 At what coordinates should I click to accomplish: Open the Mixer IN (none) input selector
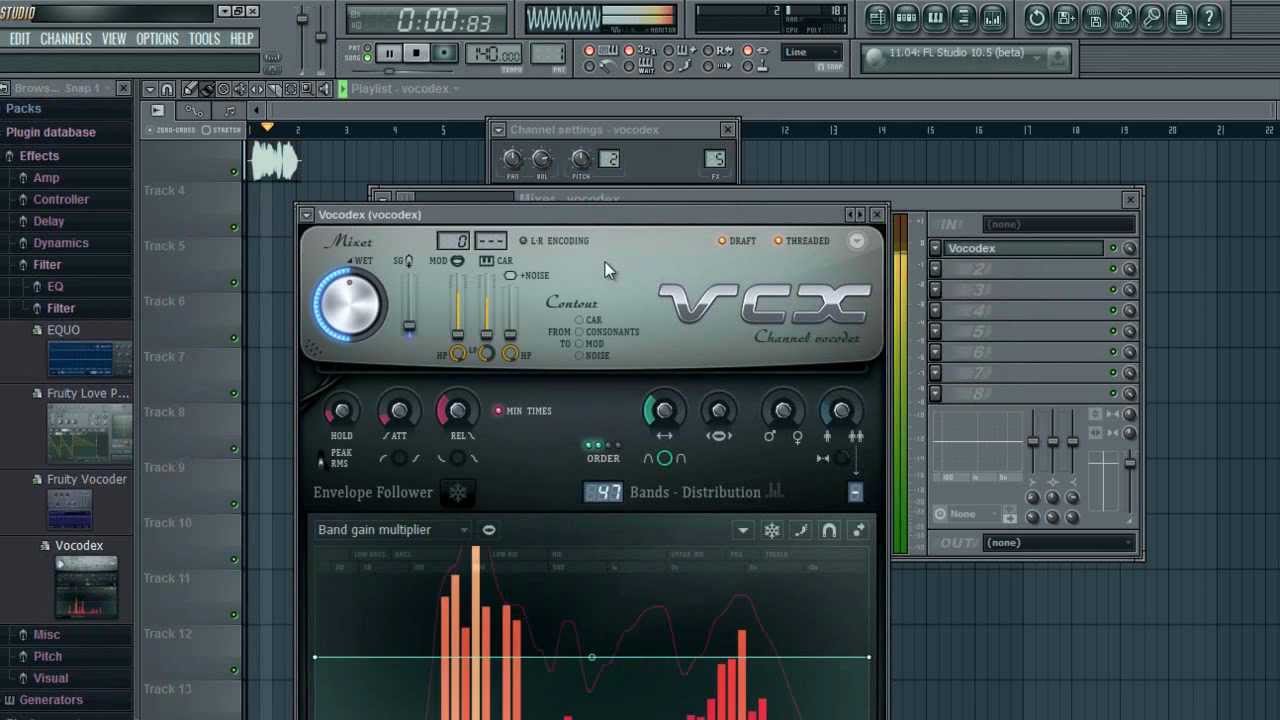(x=1060, y=224)
